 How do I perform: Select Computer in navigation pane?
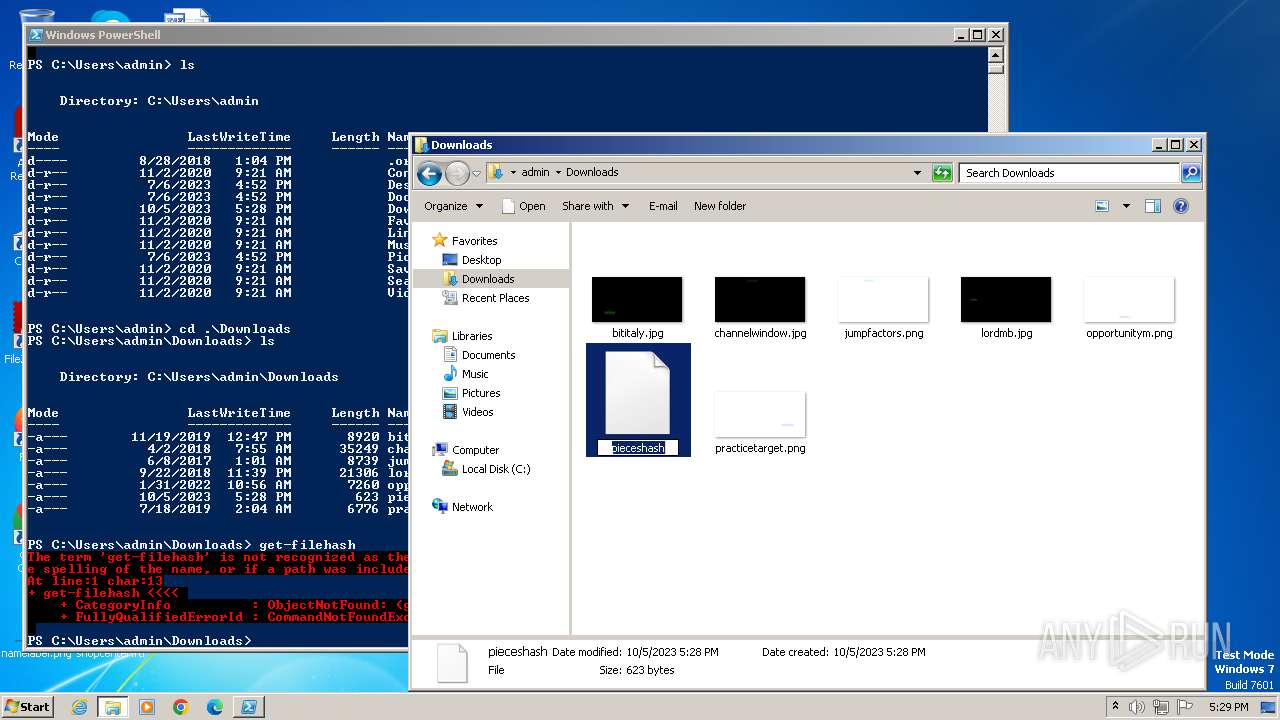click(x=475, y=450)
